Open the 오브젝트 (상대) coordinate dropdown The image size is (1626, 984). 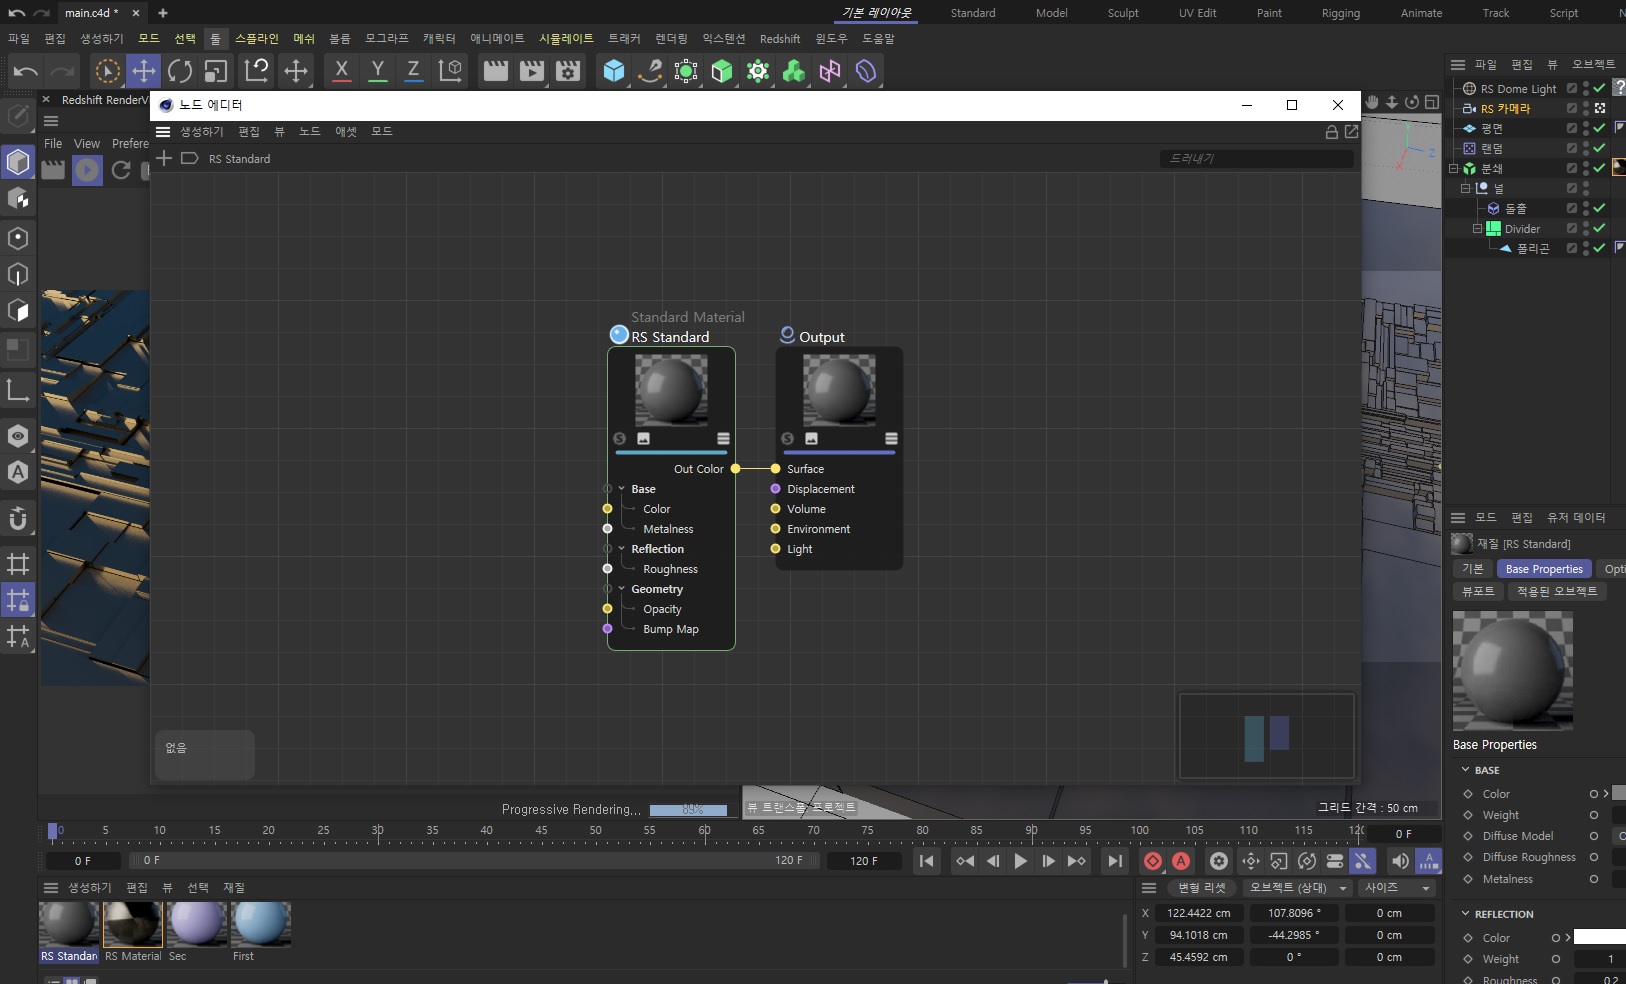1298,888
